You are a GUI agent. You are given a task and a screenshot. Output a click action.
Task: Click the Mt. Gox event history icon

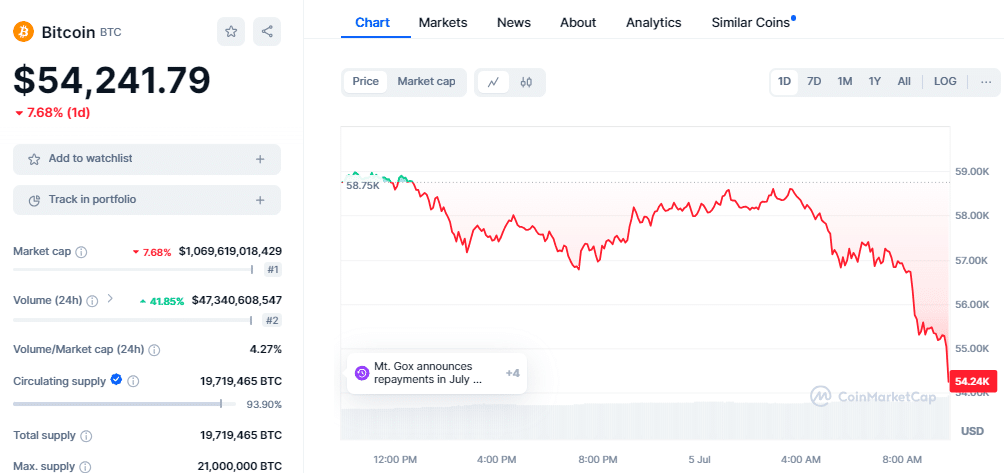coord(361,373)
